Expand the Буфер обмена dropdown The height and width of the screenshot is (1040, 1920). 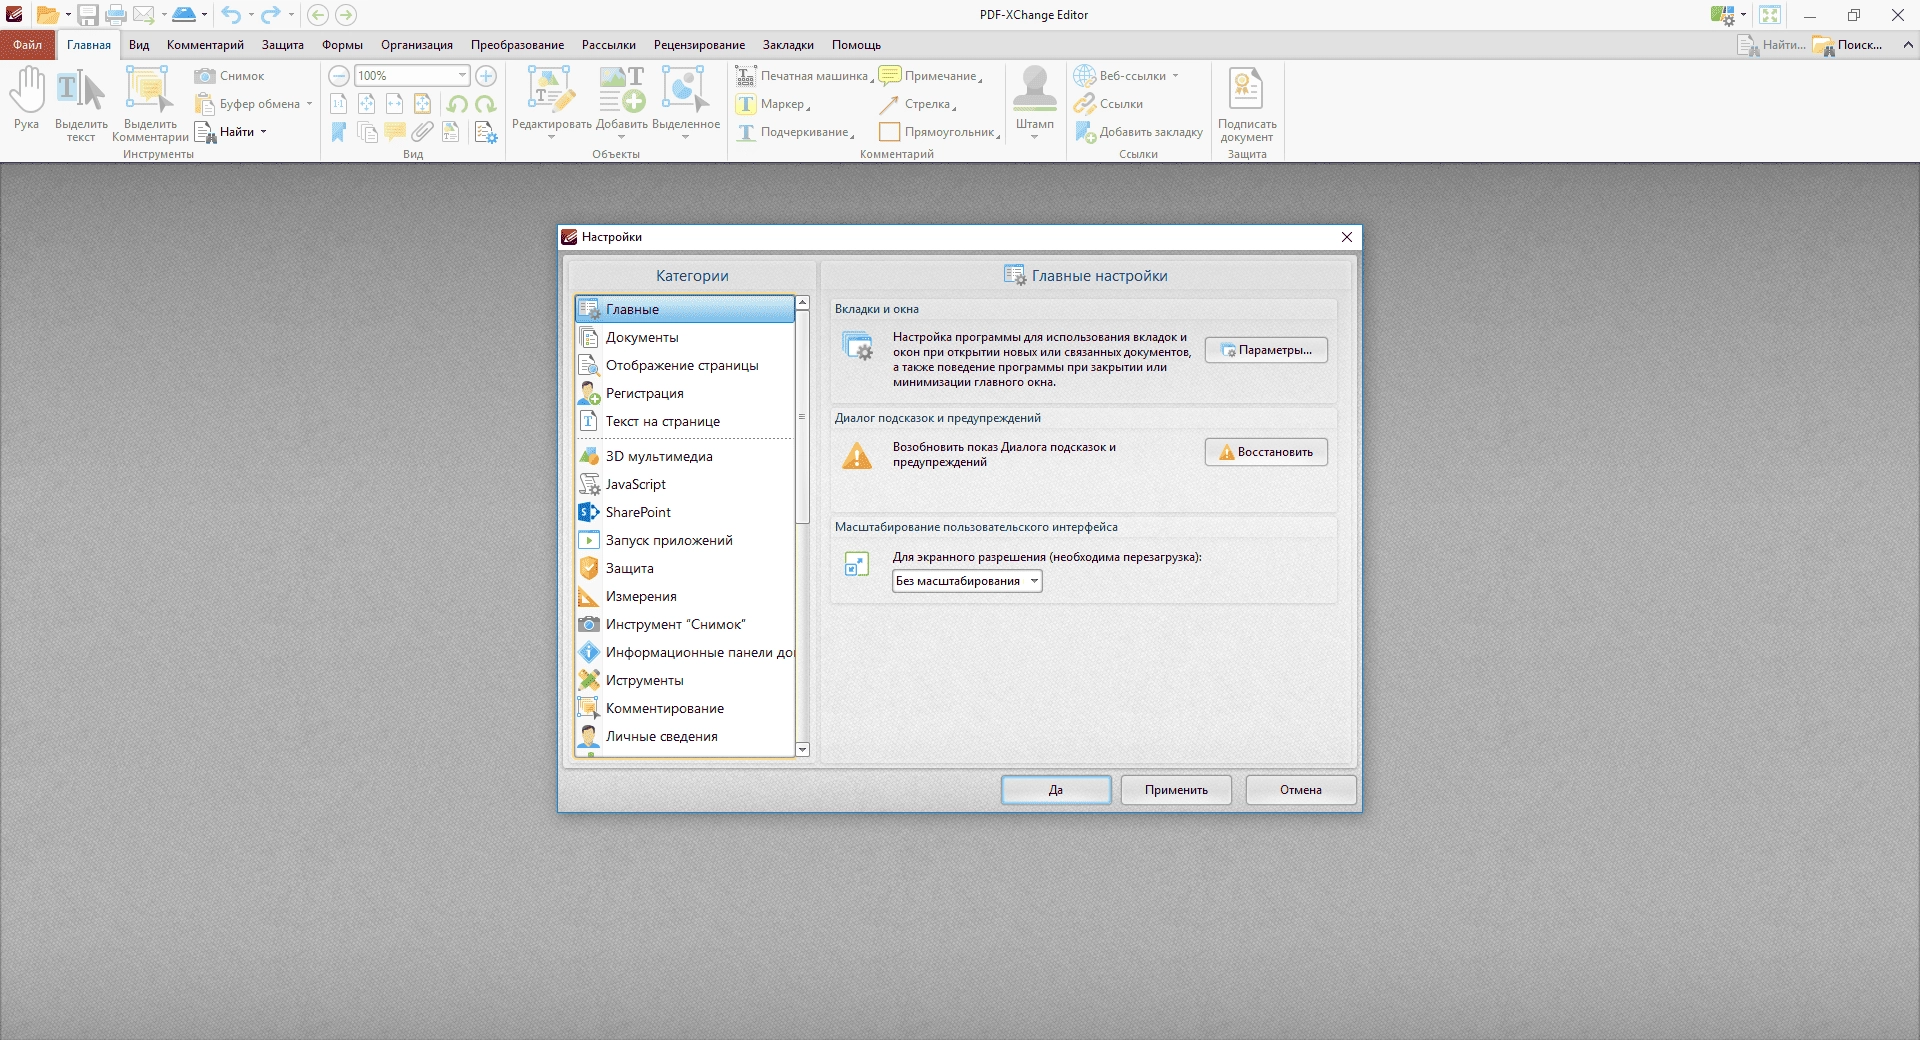[x=309, y=104]
